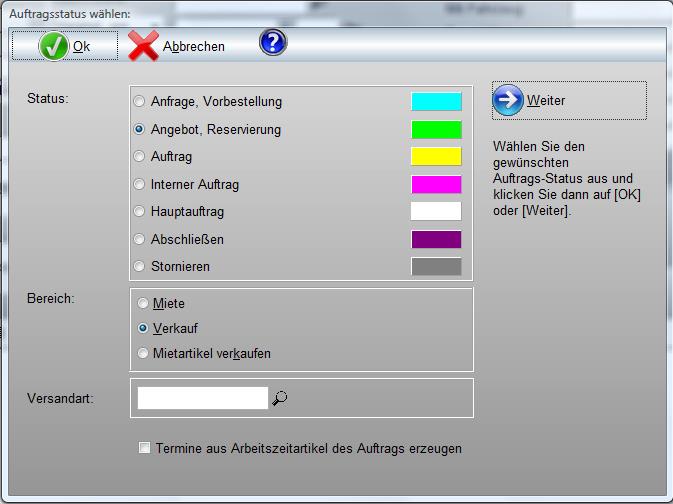673x504 pixels.
Task: Click the green Angebot color swatch
Action: [x=436, y=129]
